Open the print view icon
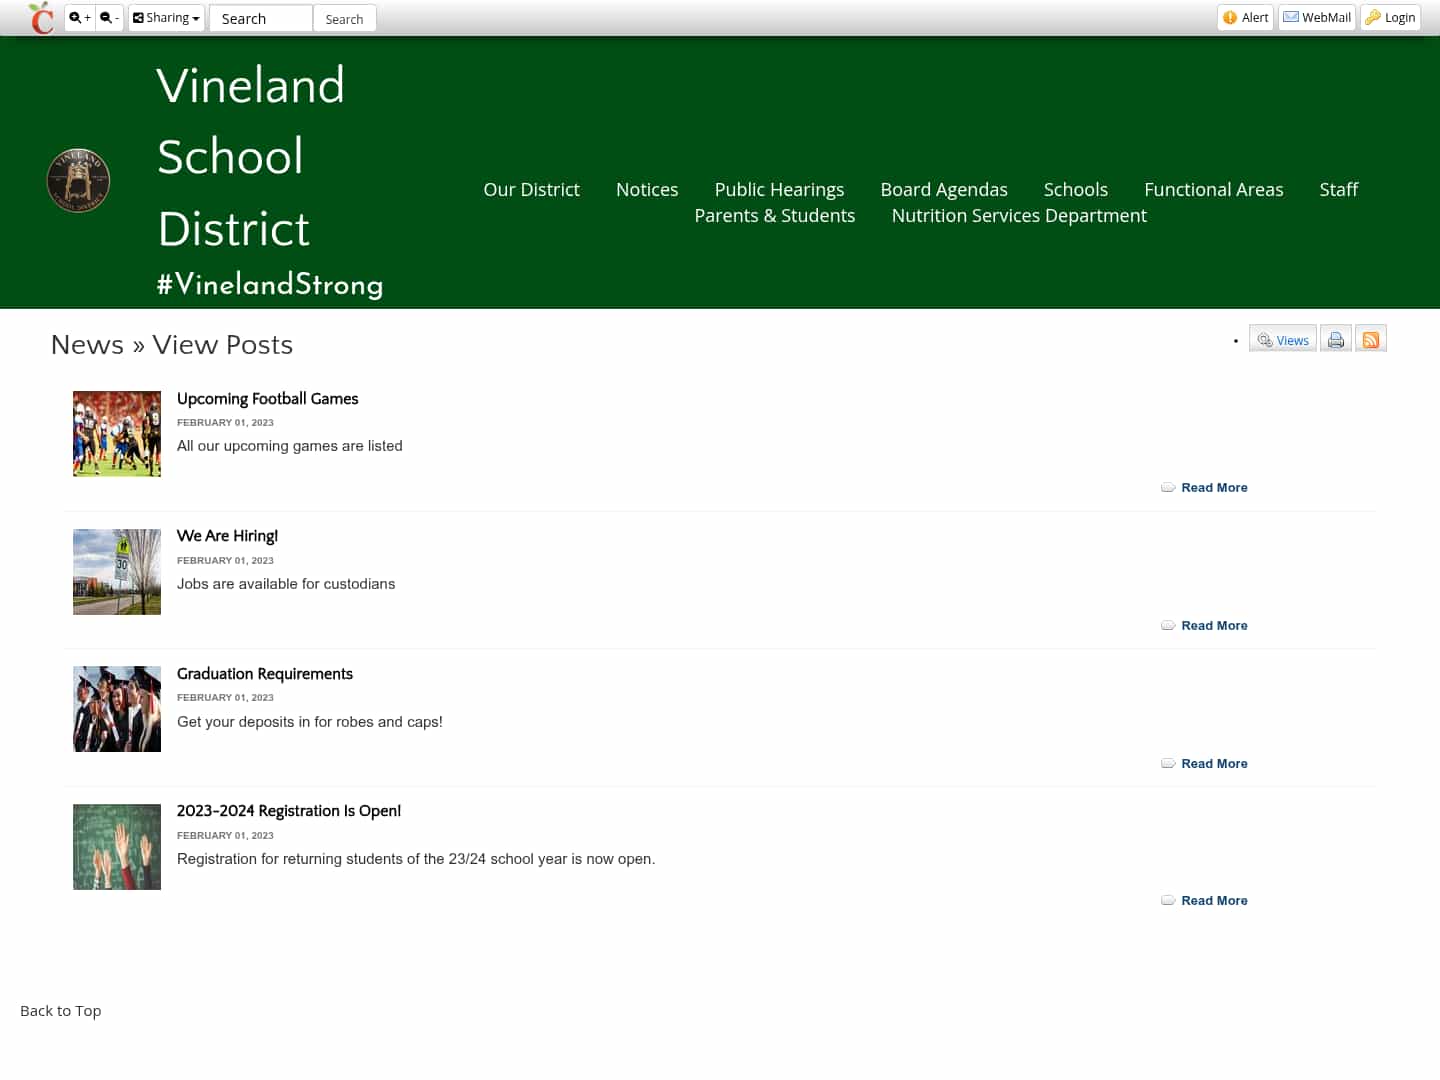This screenshot has height=1080, width=1440. pyautogui.click(x=1335, y=338)
